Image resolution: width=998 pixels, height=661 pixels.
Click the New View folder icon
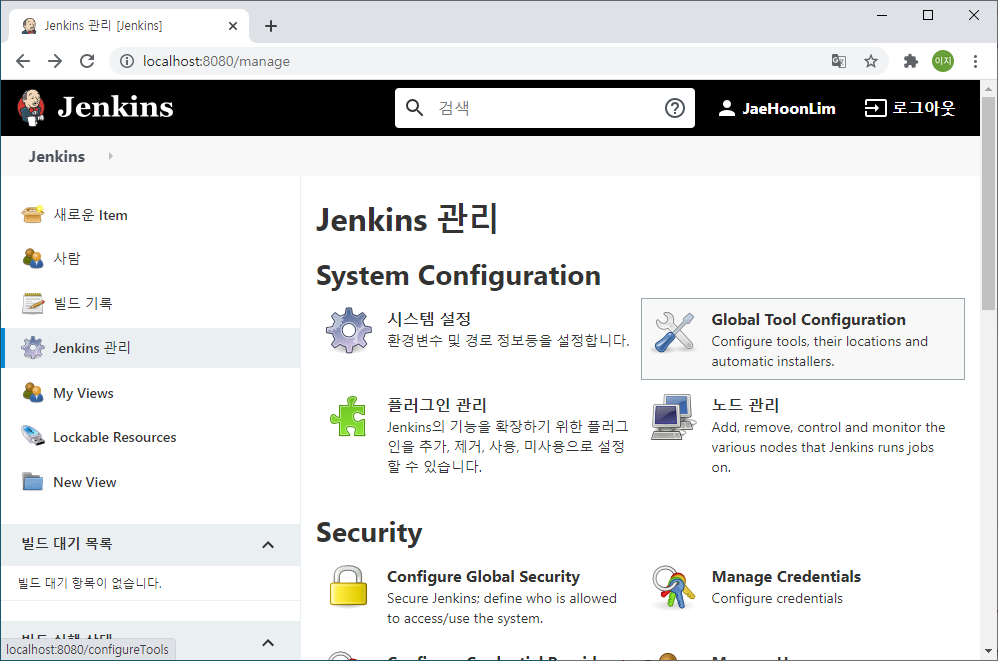click(32, 482)
